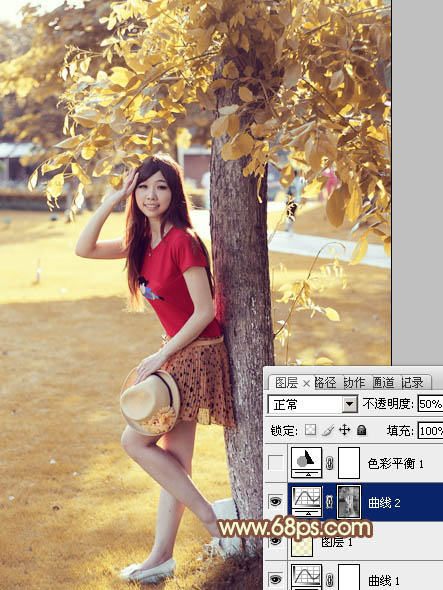Switch to the 路径 paths tab
Image resolution: width=443 pixels, height=590 pixels.
[325, 383]
